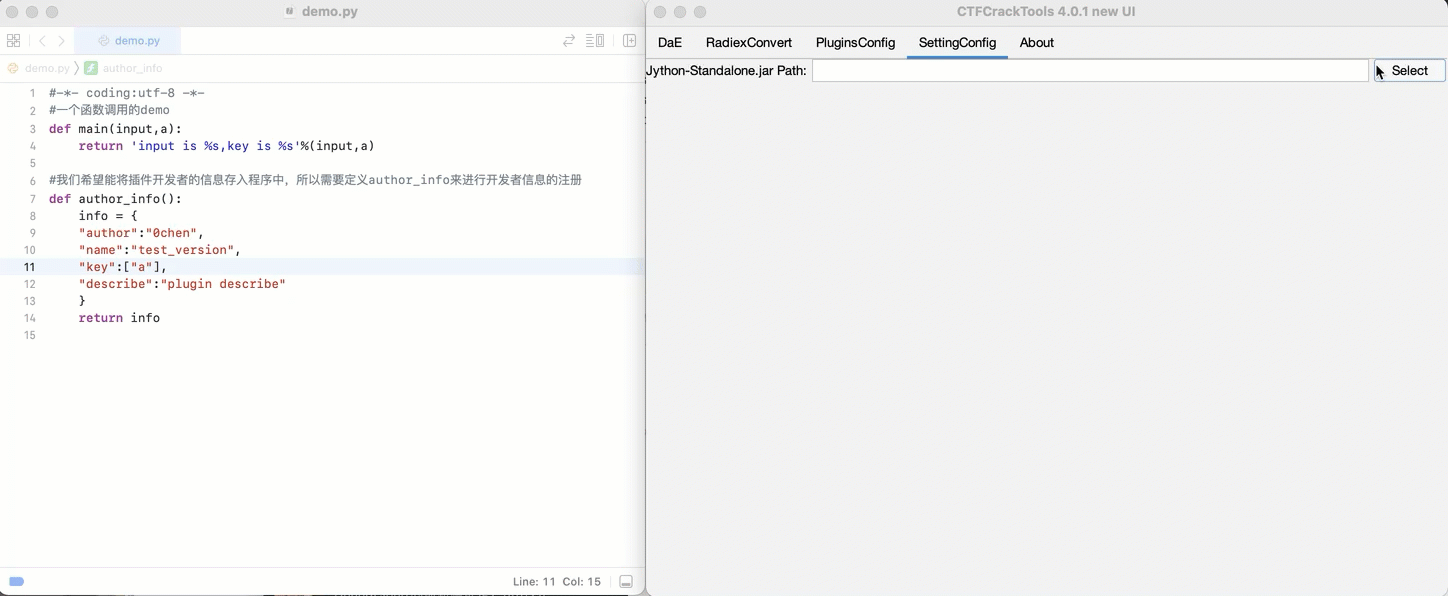Switch to the PluginsConfig tab
This screenshot has height=596, width=1448.
855,42
